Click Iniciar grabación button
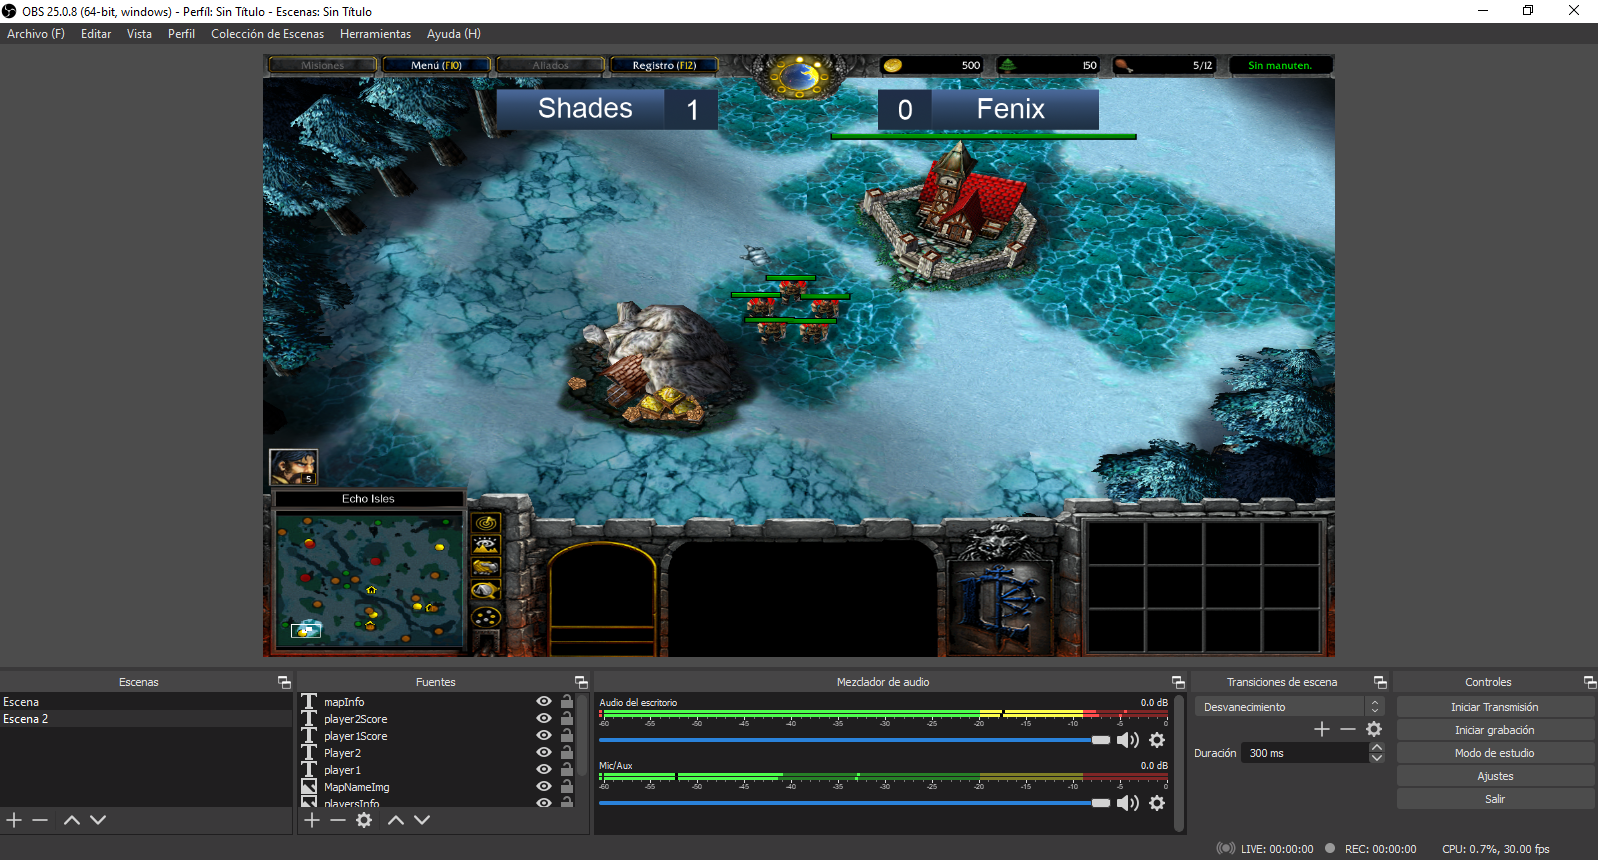This screenshot has width=1598, height=860. (1495, 730)
